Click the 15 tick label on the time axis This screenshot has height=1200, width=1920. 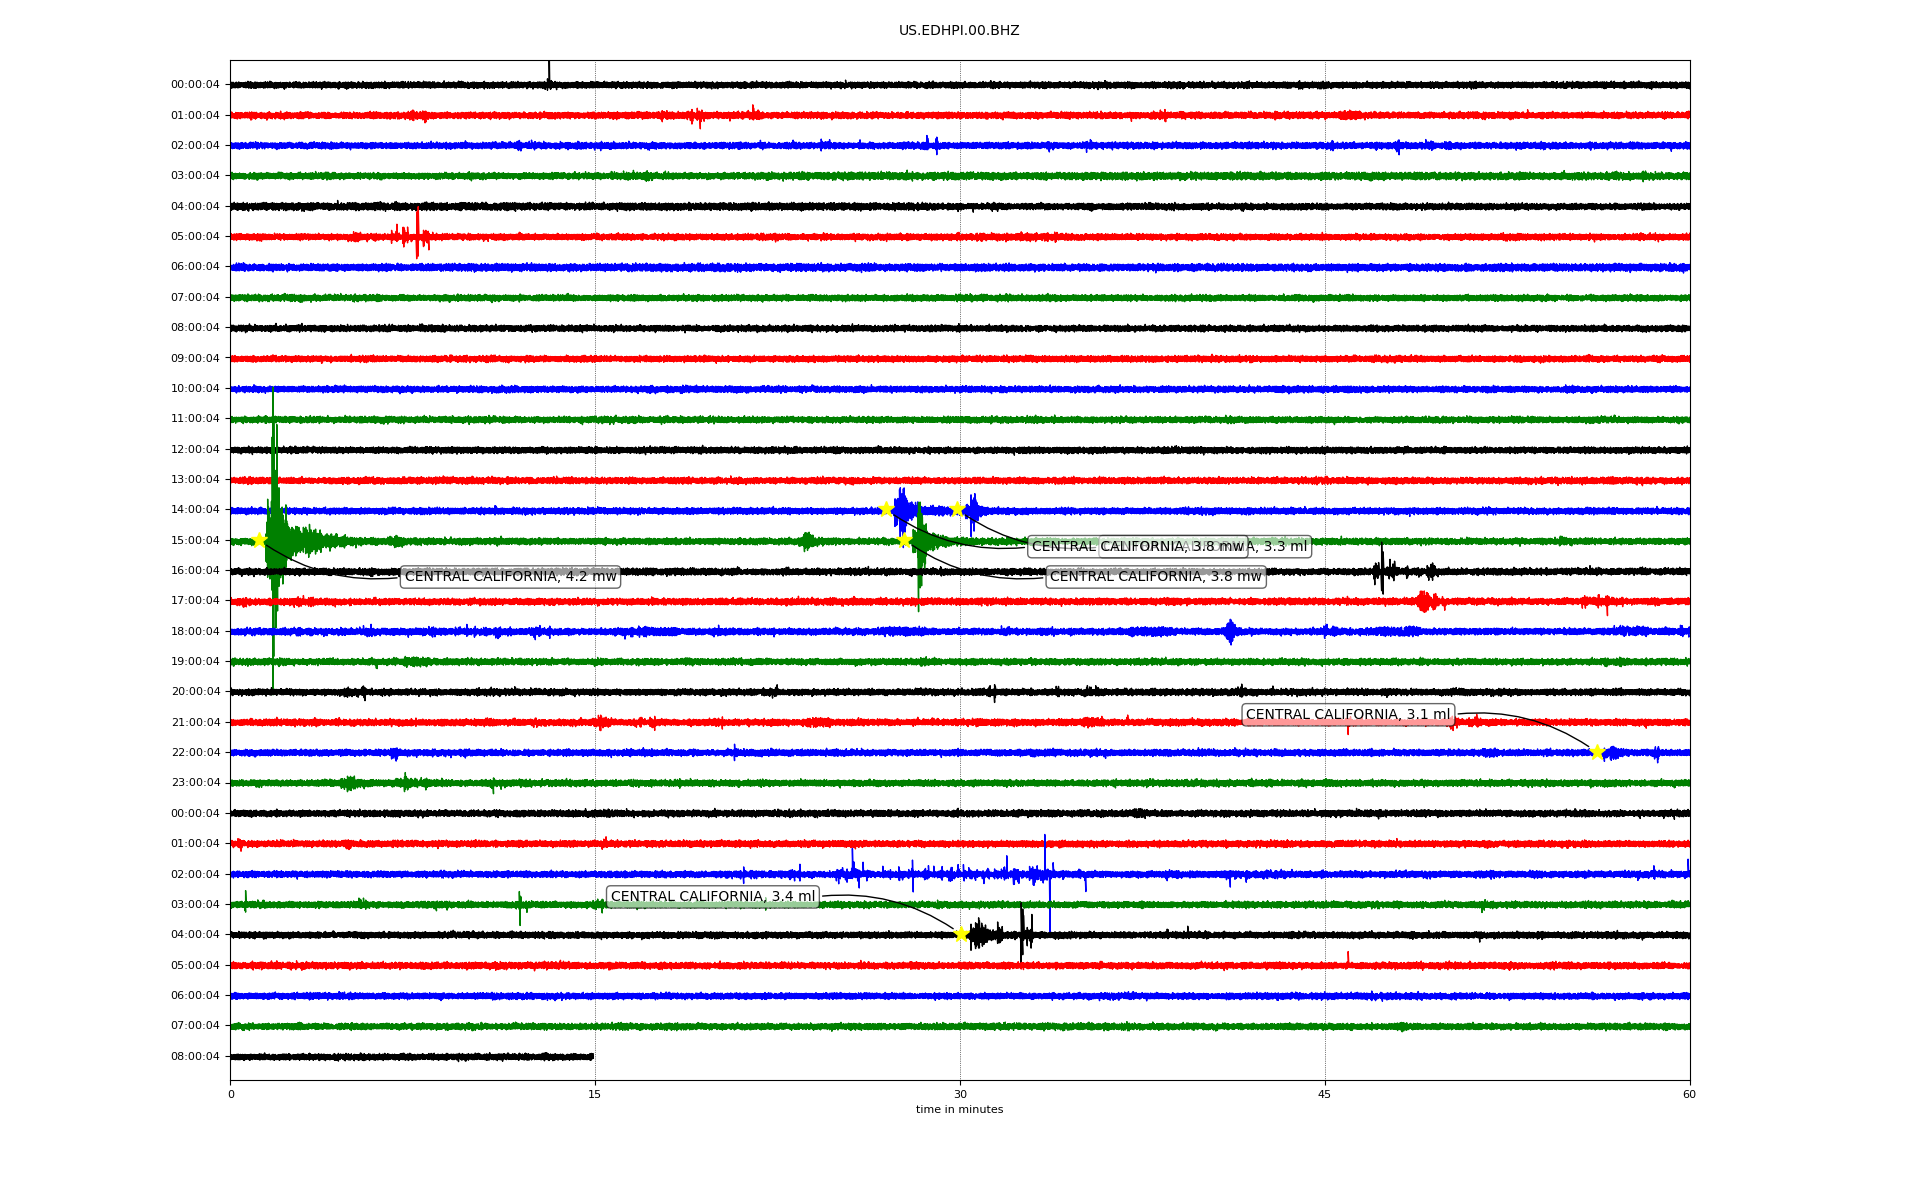coord(595,1094)
